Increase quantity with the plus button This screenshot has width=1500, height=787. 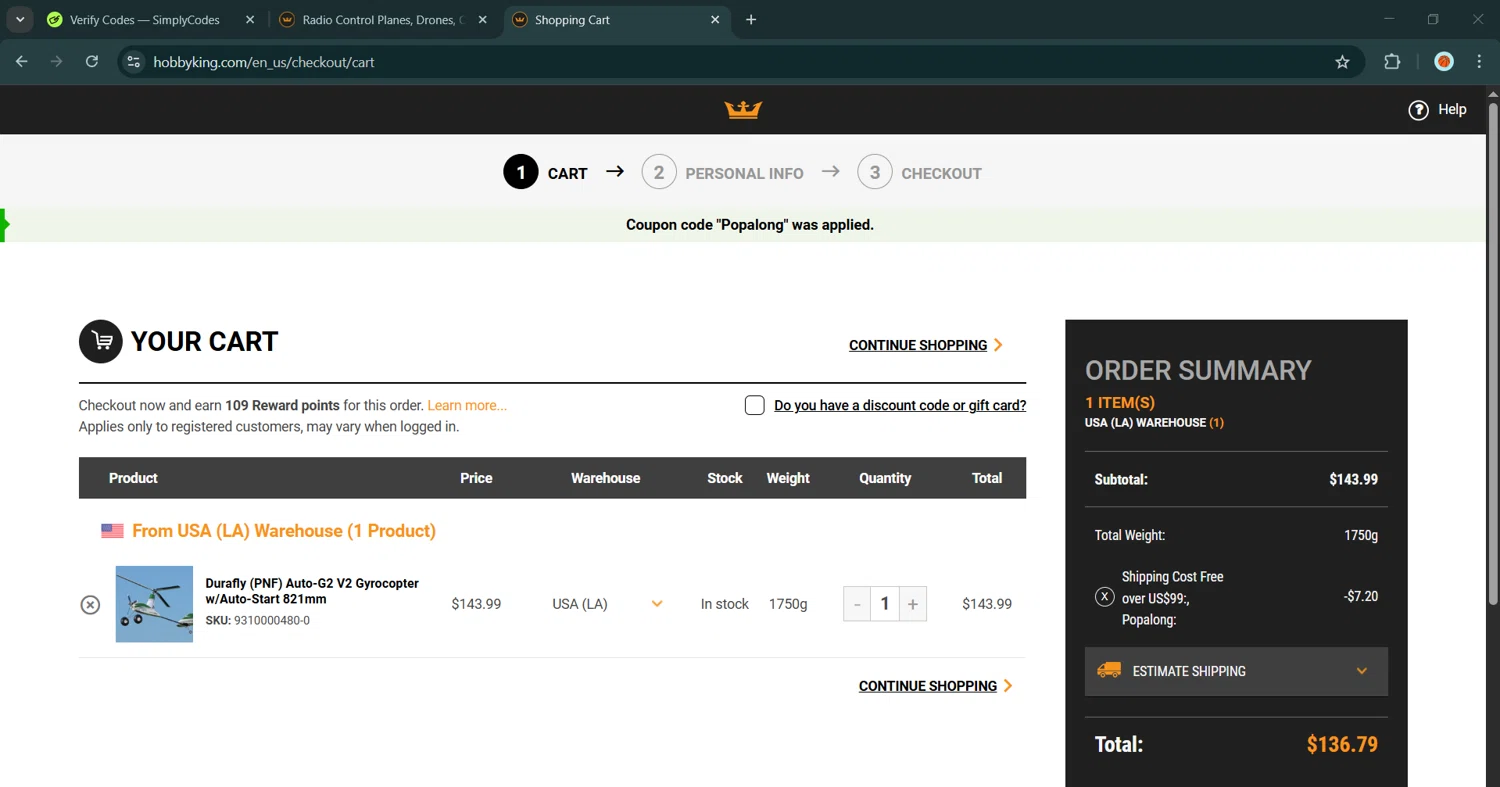(x=913, y=604)
